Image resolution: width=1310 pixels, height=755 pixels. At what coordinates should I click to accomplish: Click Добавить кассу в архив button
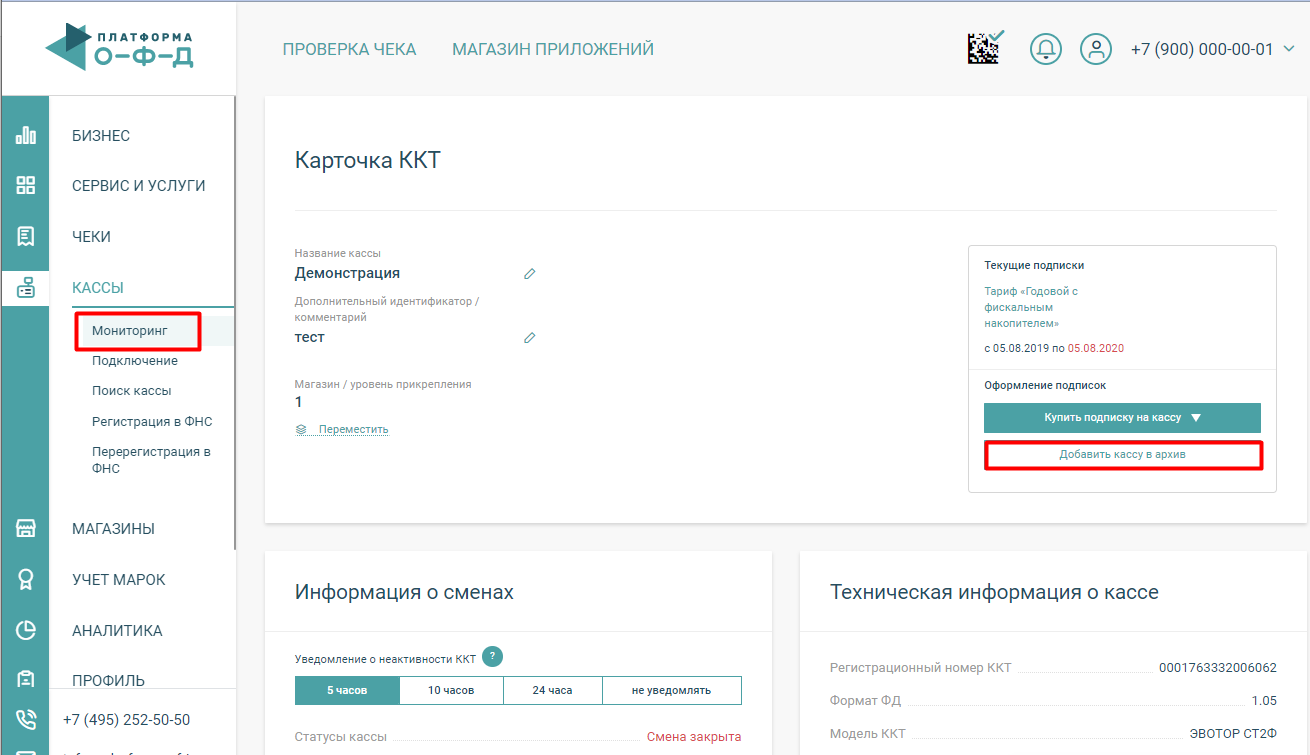[1122, 455]
